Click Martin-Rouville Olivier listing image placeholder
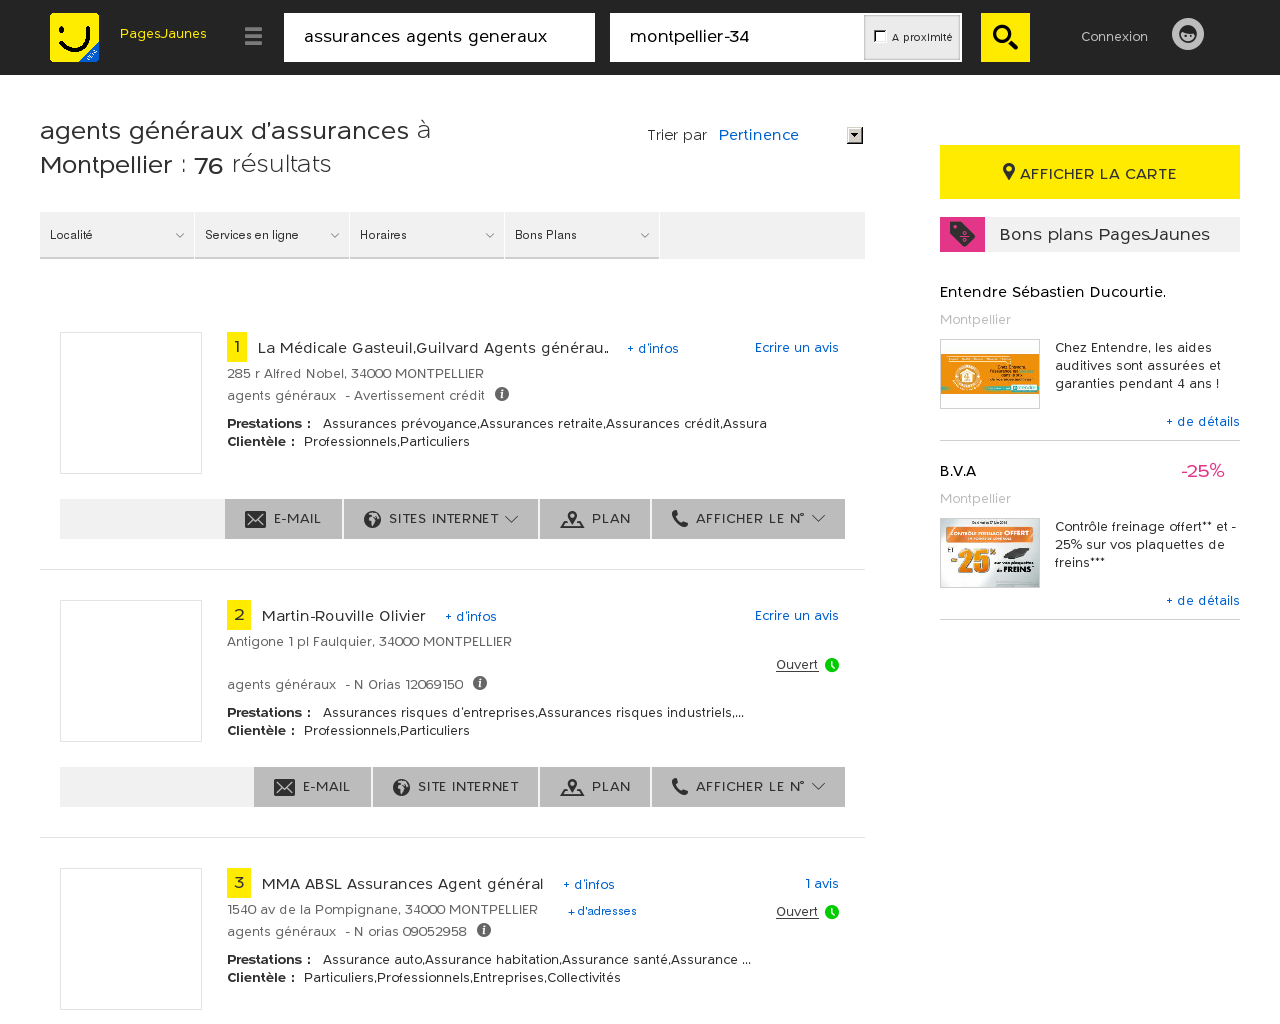 click(131, 671)
